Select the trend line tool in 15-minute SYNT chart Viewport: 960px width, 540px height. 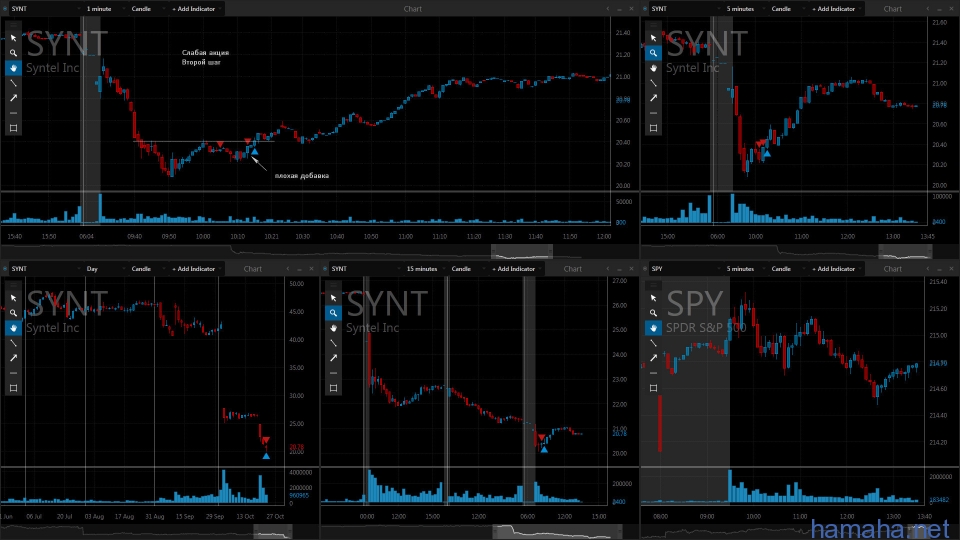click(x=333, y=343)
